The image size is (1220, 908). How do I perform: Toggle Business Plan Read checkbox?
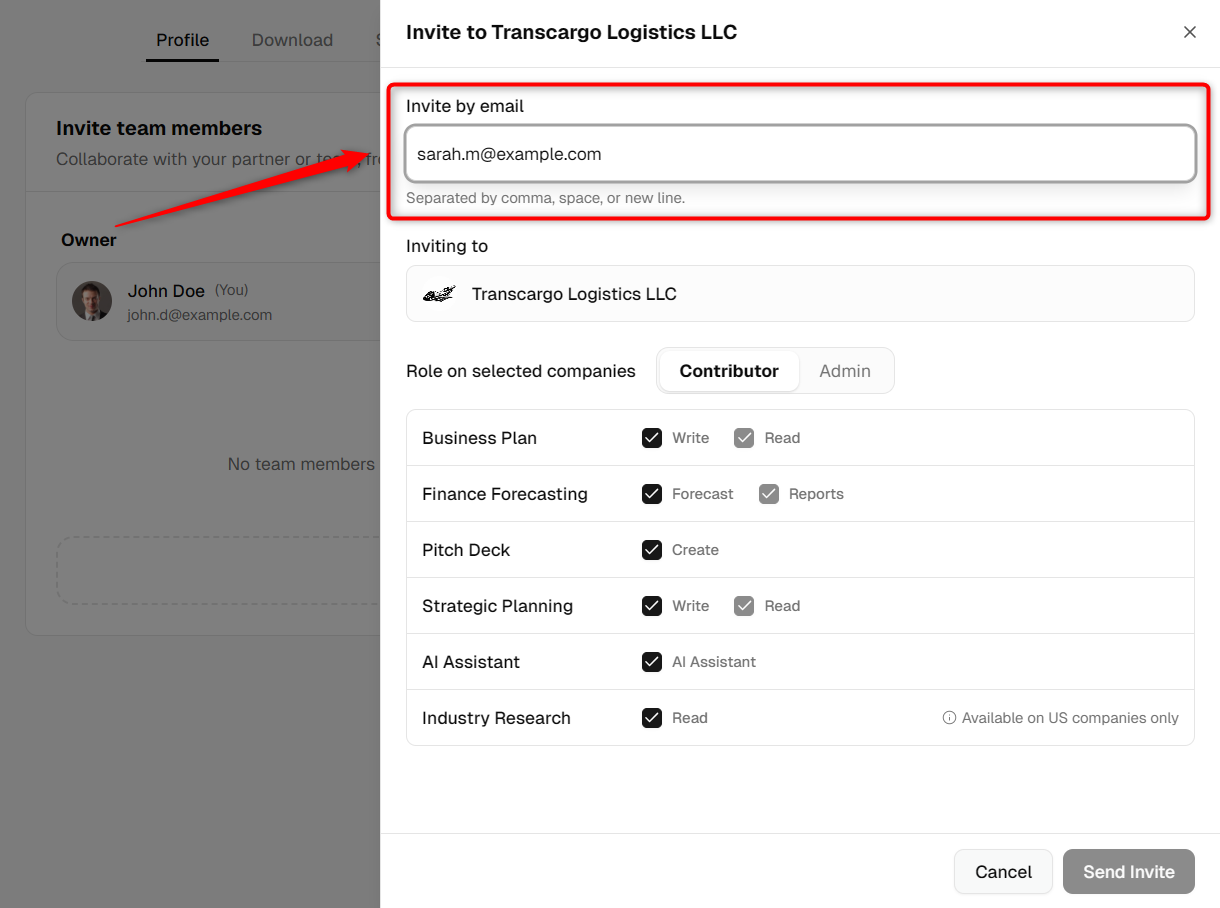point(744,438)
